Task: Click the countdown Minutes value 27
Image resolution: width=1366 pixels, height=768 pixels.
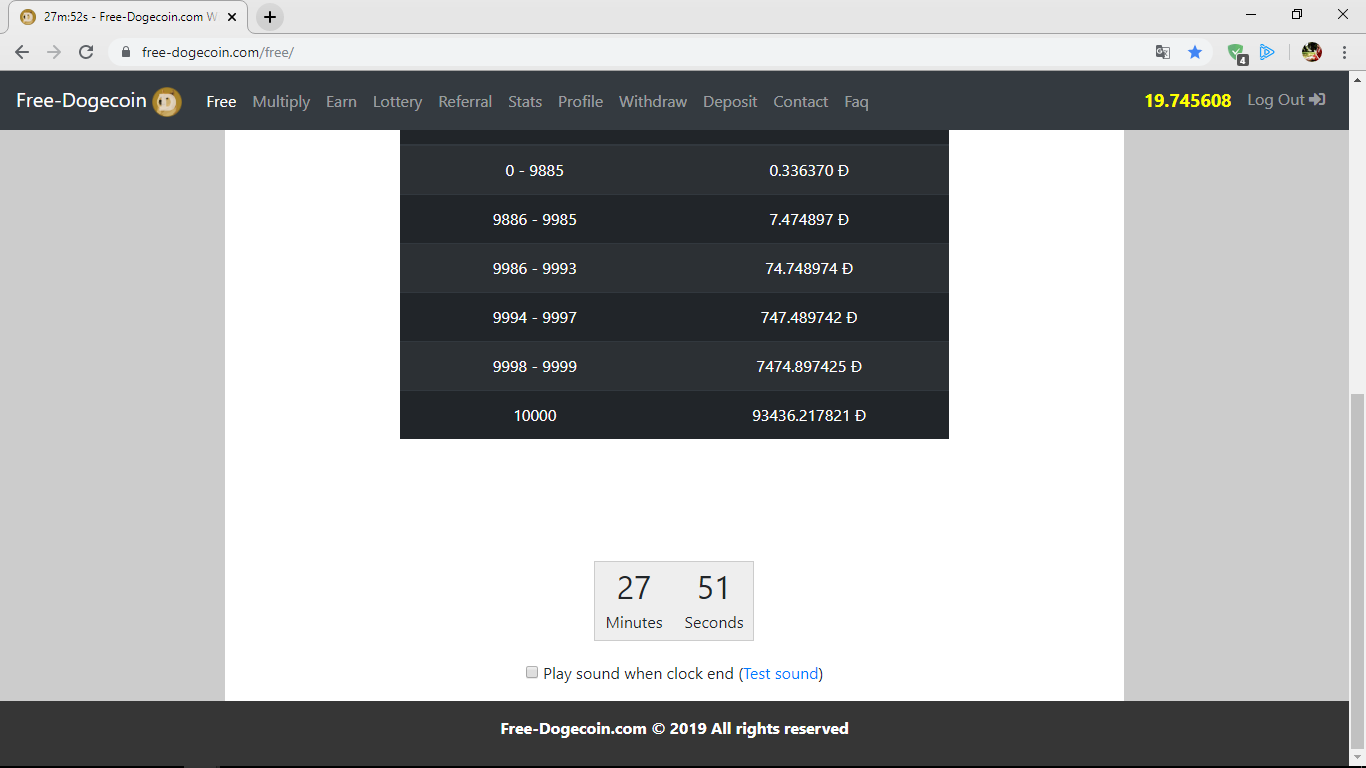Action: click(x=634, y=588)
